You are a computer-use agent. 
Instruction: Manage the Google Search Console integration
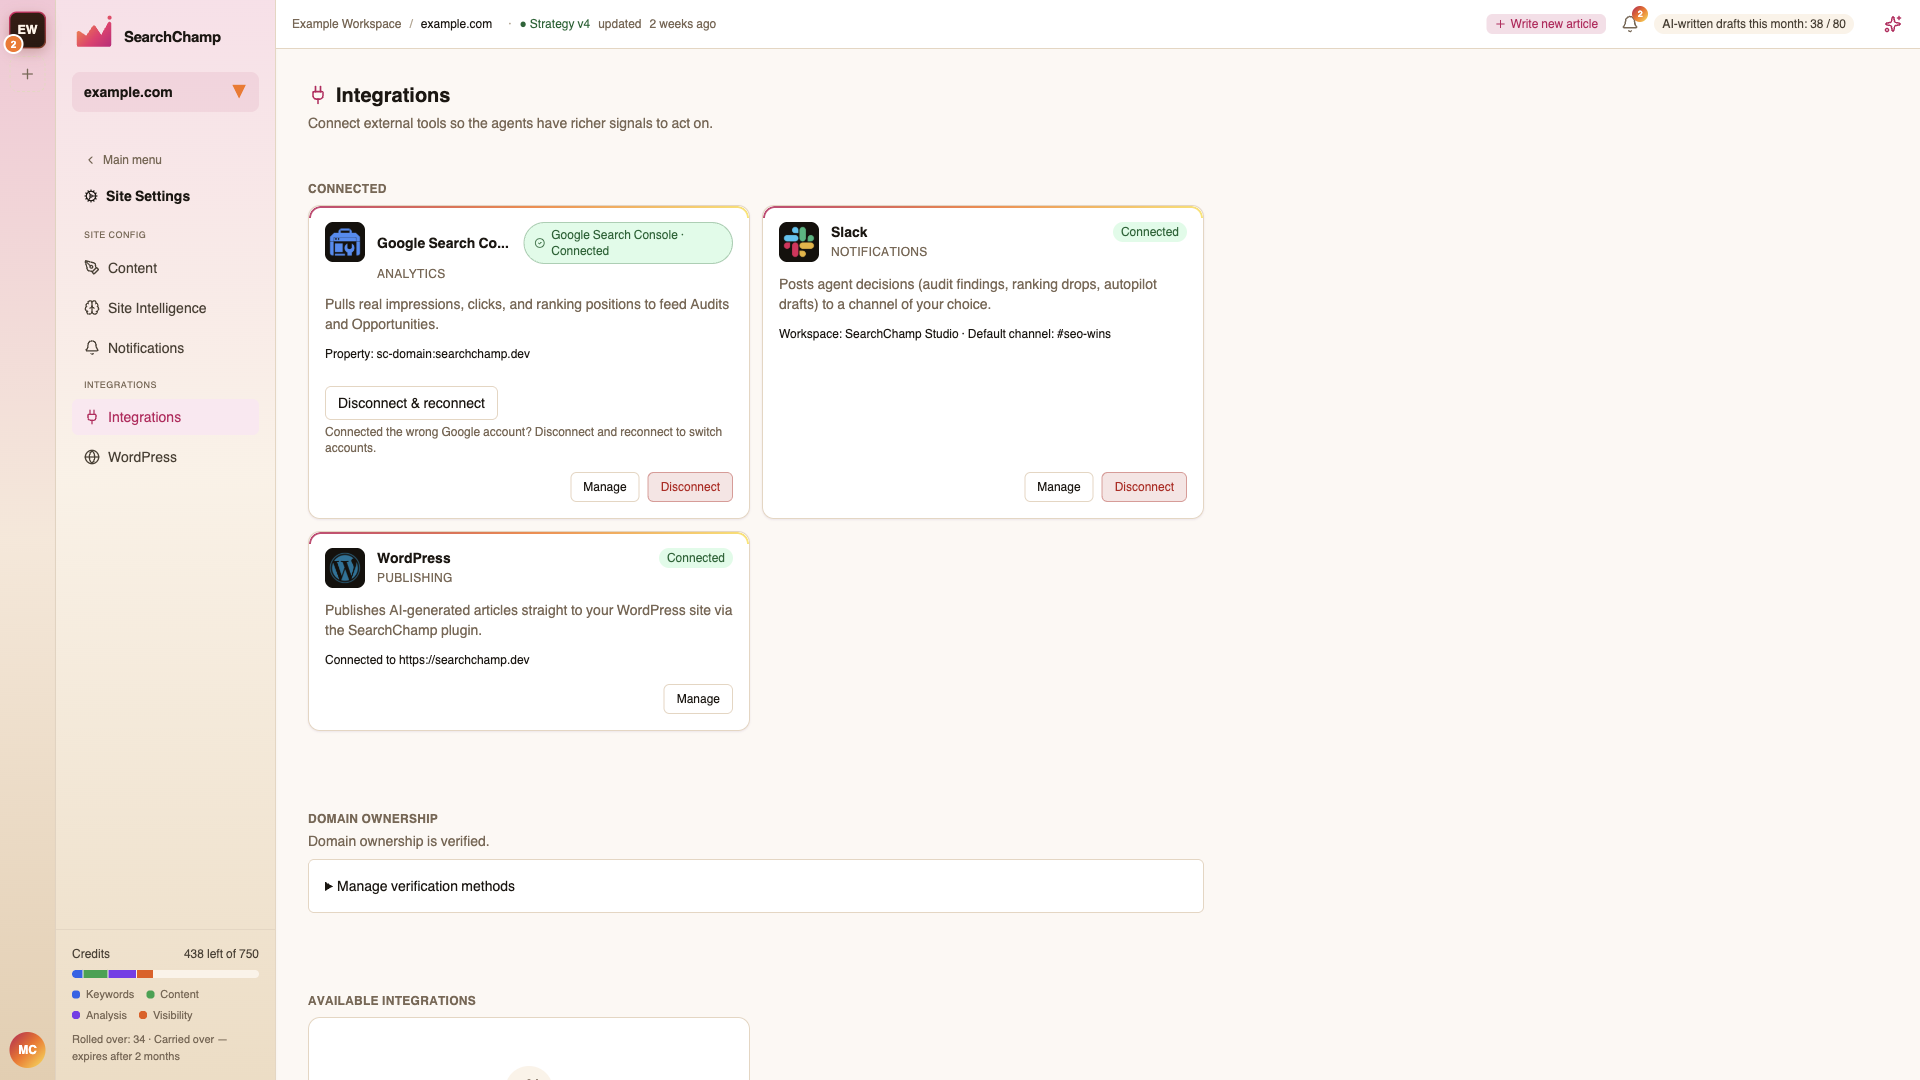pos(605,487)
